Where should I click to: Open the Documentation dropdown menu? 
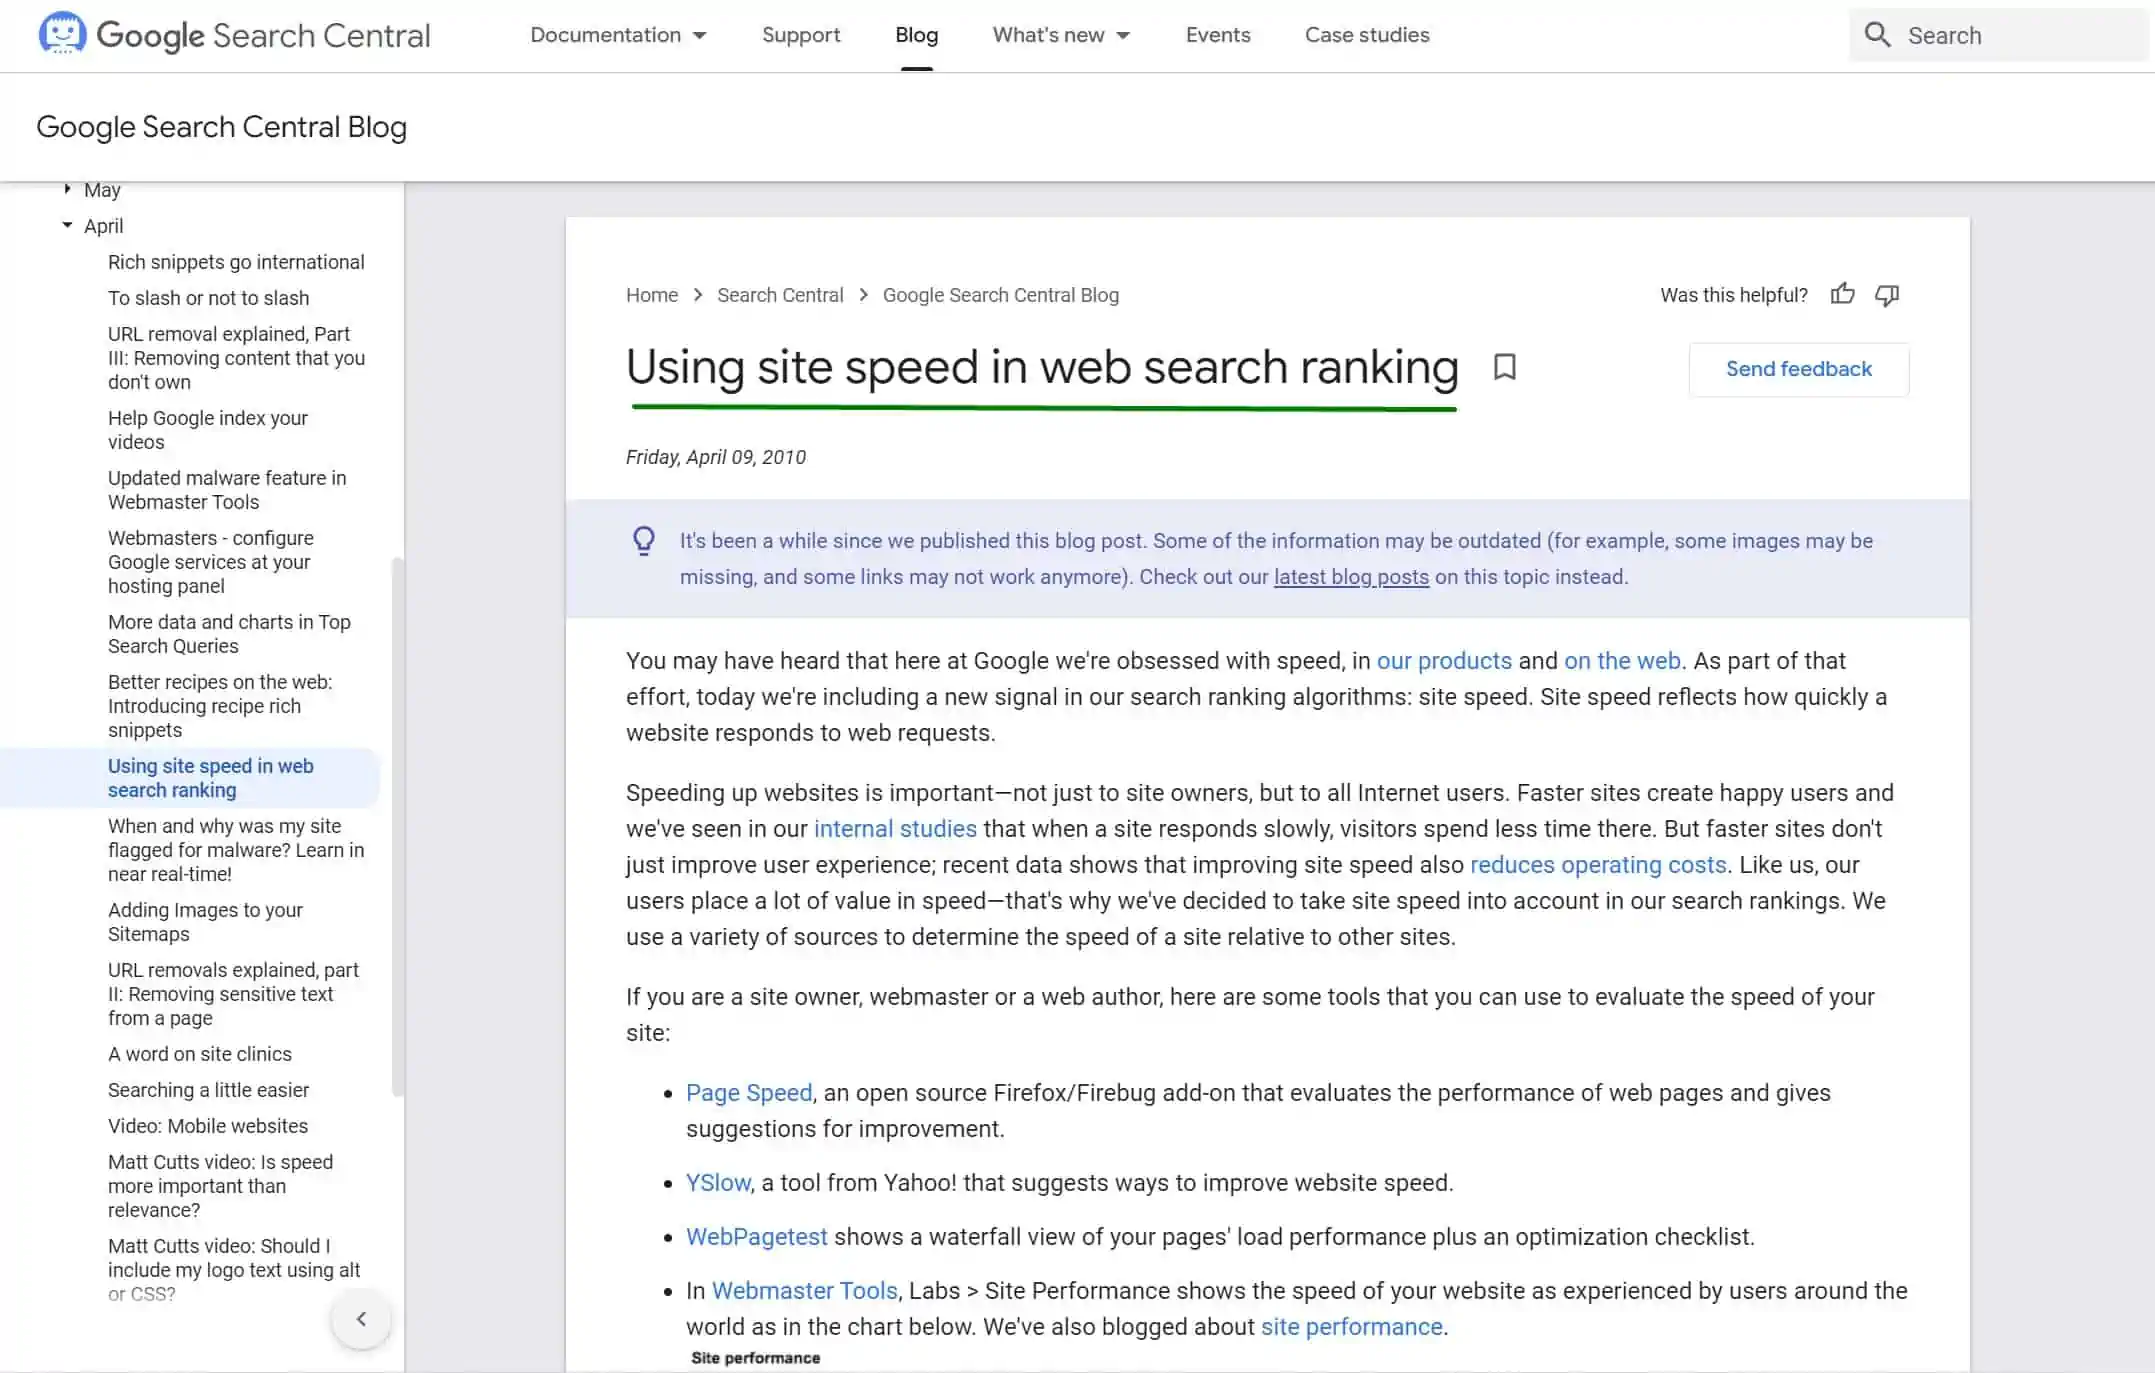coord(618,35)
